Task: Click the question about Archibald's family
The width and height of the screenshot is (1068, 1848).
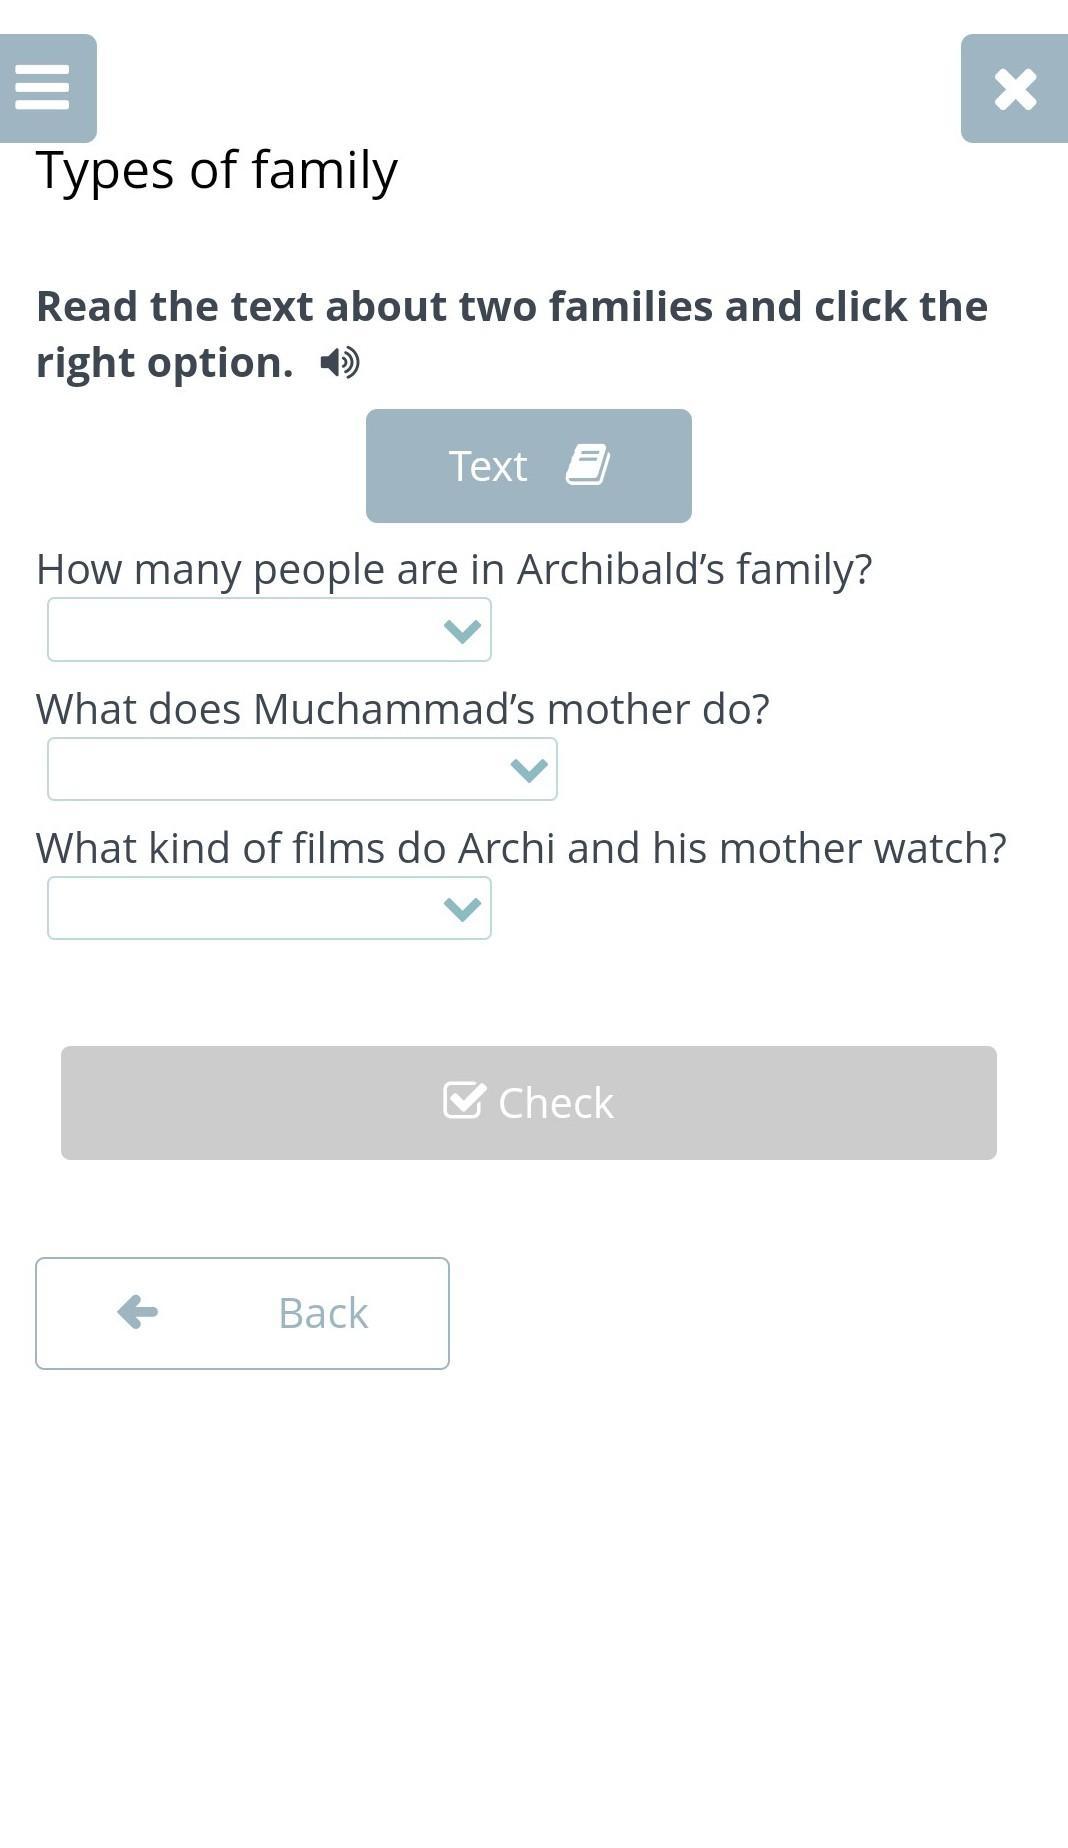Action: (454, 569)
